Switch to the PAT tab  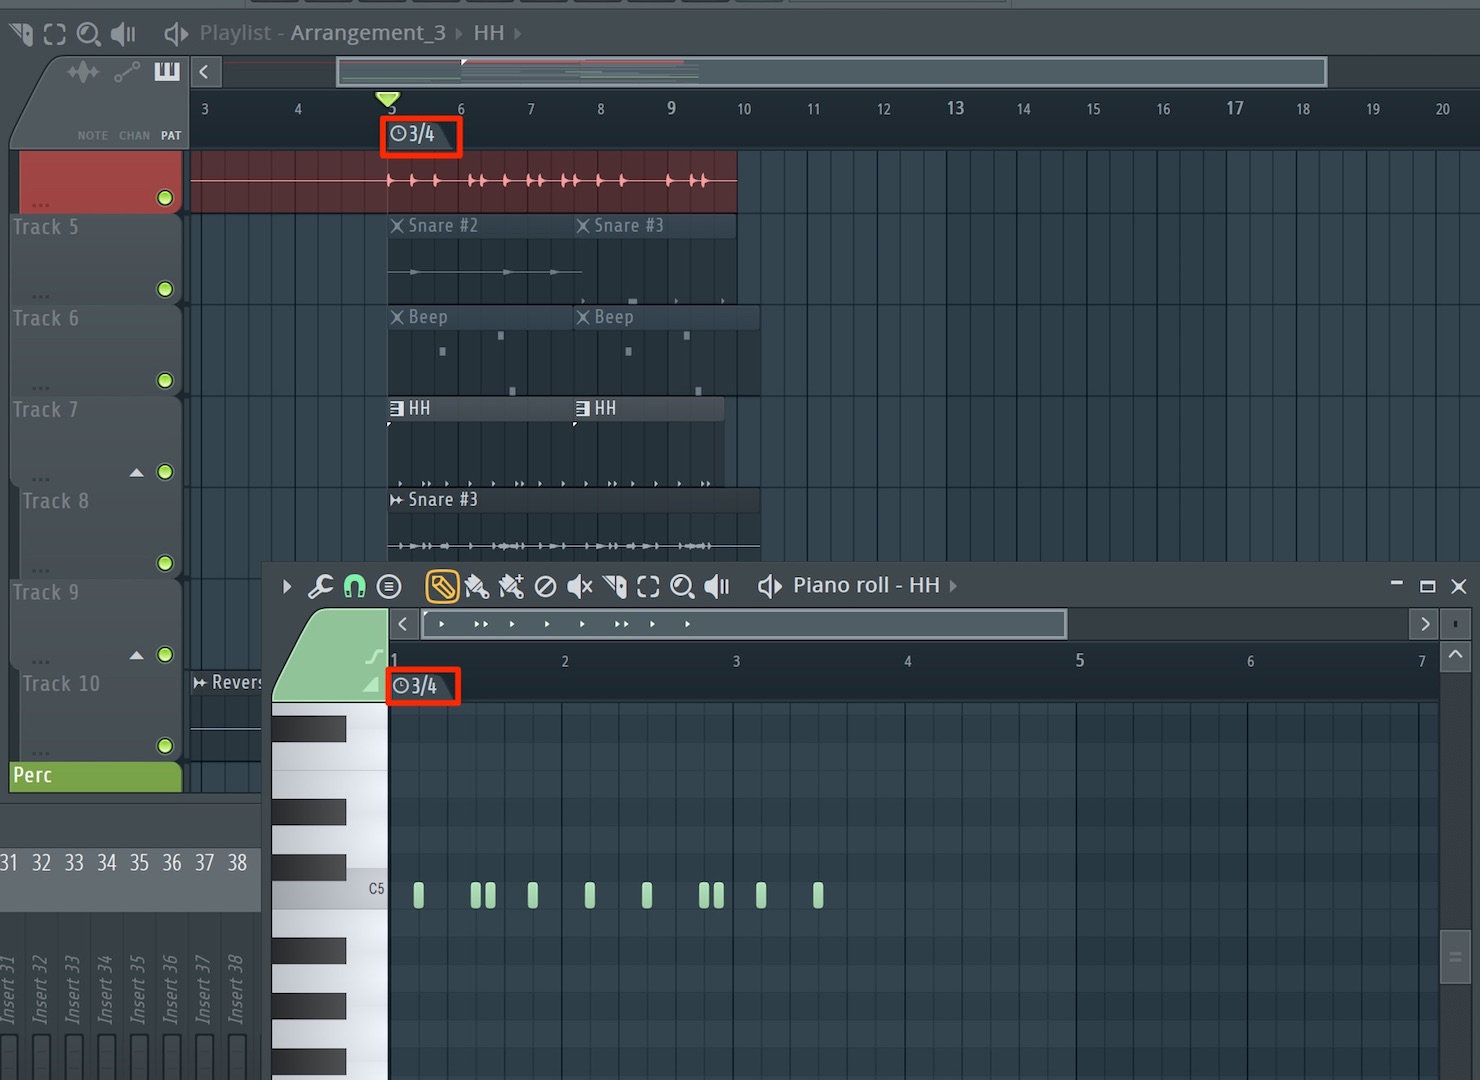171,135
